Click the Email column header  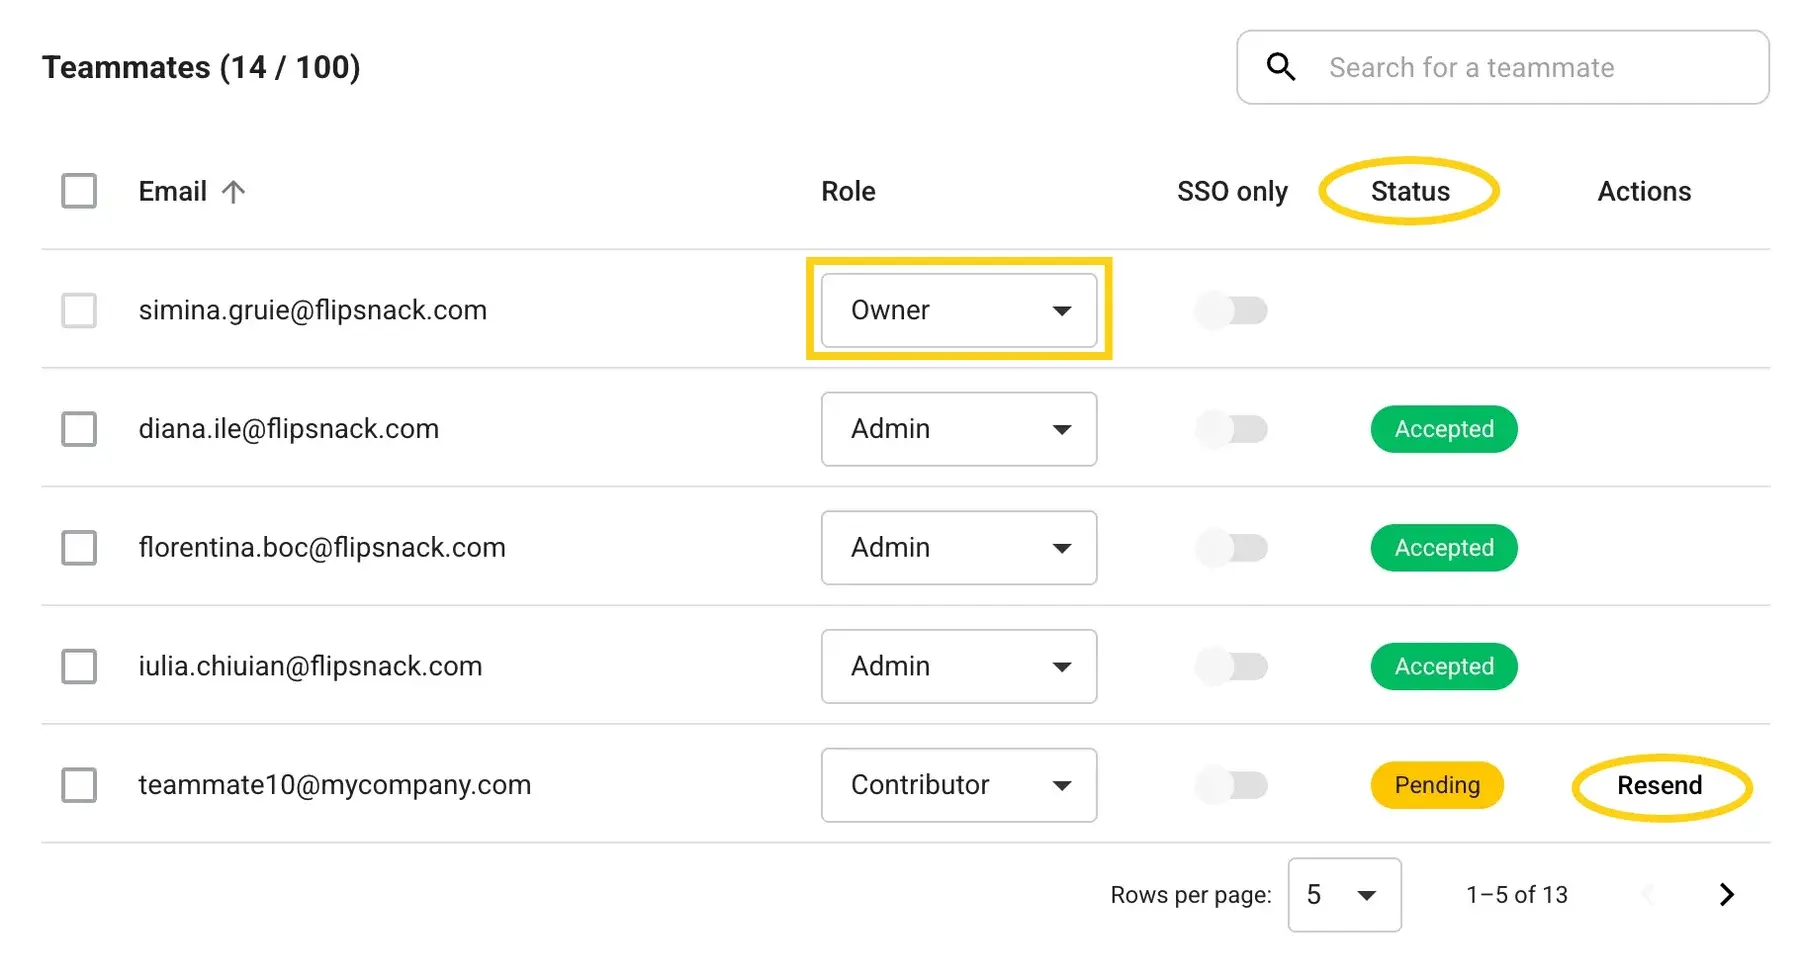pyautogui.click(x=173, y=191)
